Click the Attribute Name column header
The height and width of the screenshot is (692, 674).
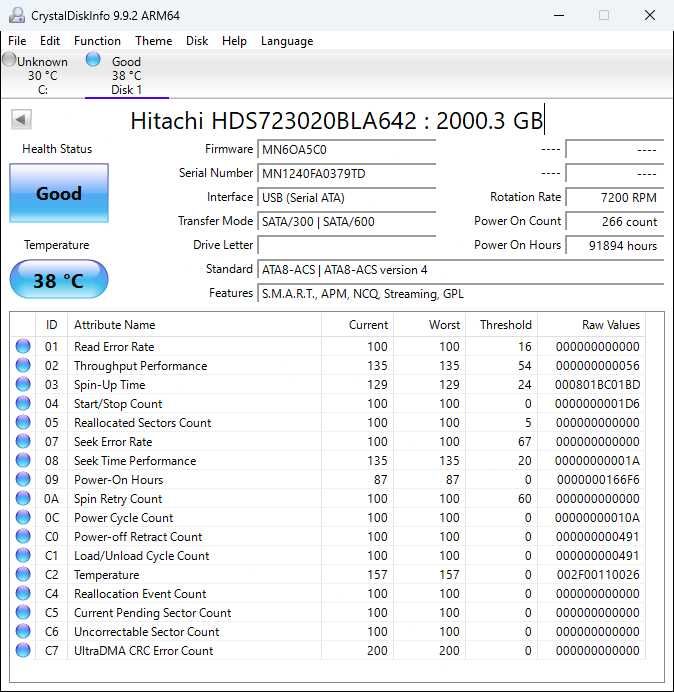click(194, 325)
